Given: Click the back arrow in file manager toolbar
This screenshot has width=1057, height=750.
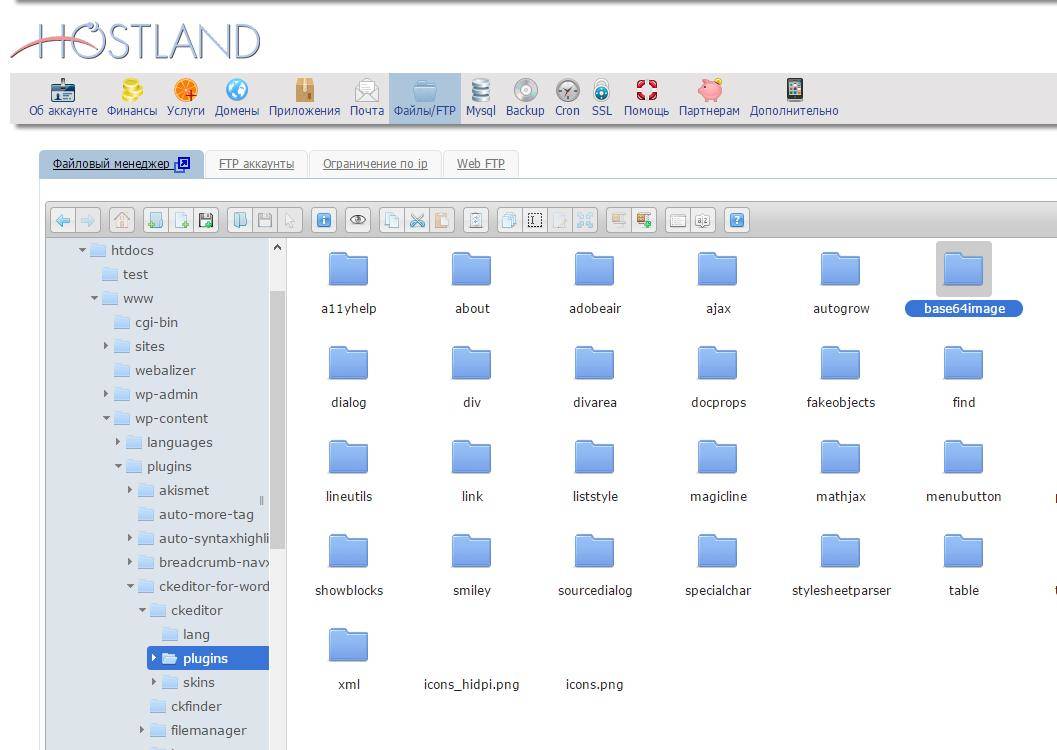Looking at the screenshot, I should pos(63,220).
